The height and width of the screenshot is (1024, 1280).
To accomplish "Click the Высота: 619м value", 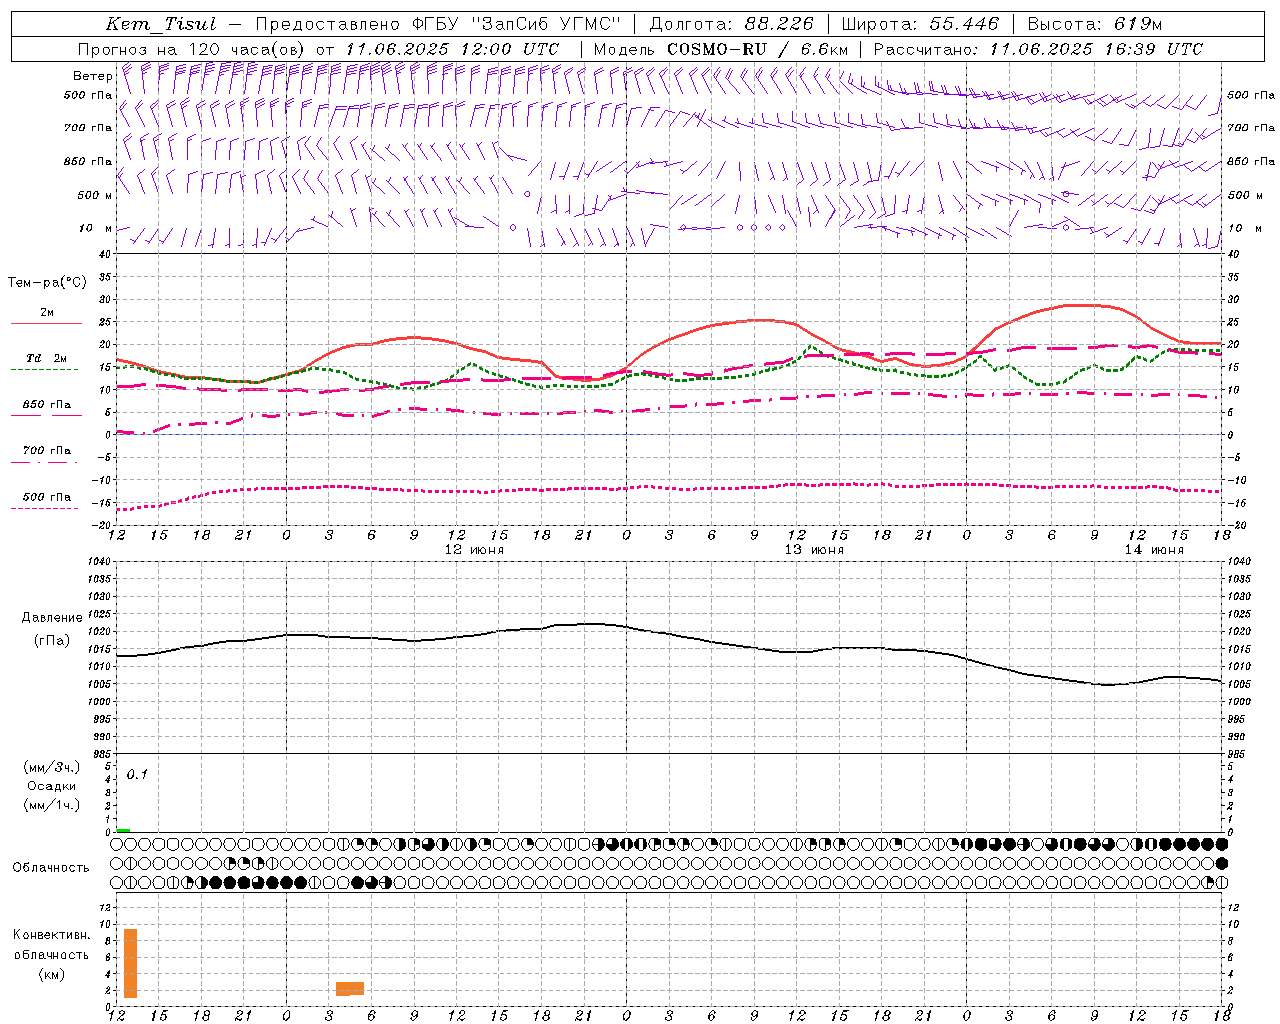I will [x=1094, y=24].
